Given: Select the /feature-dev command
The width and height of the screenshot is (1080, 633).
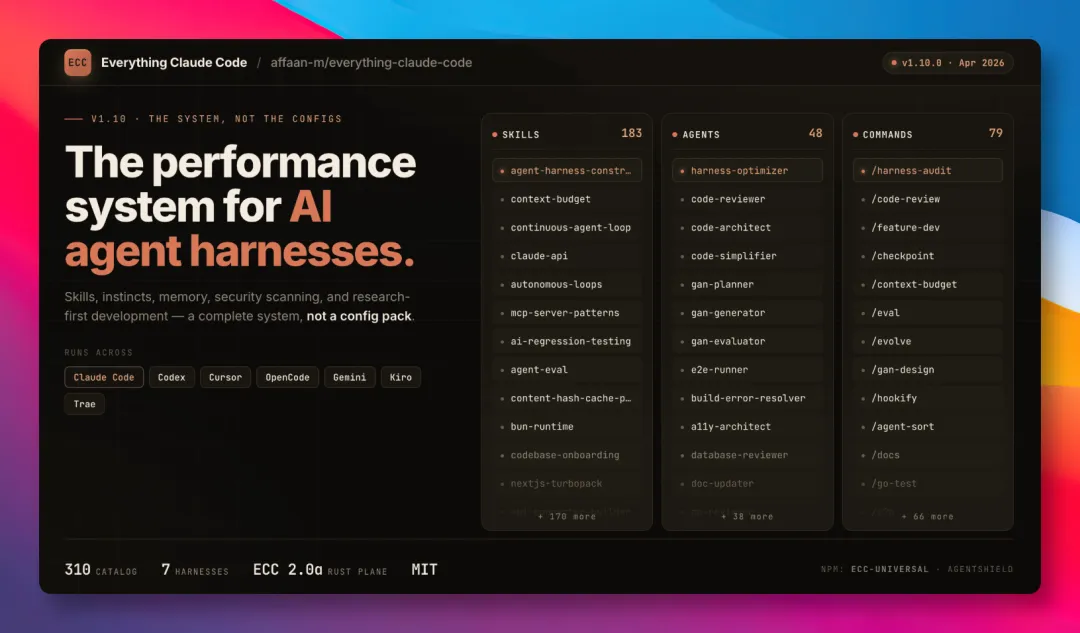Looking at the screenshot, I should [928, 227].
